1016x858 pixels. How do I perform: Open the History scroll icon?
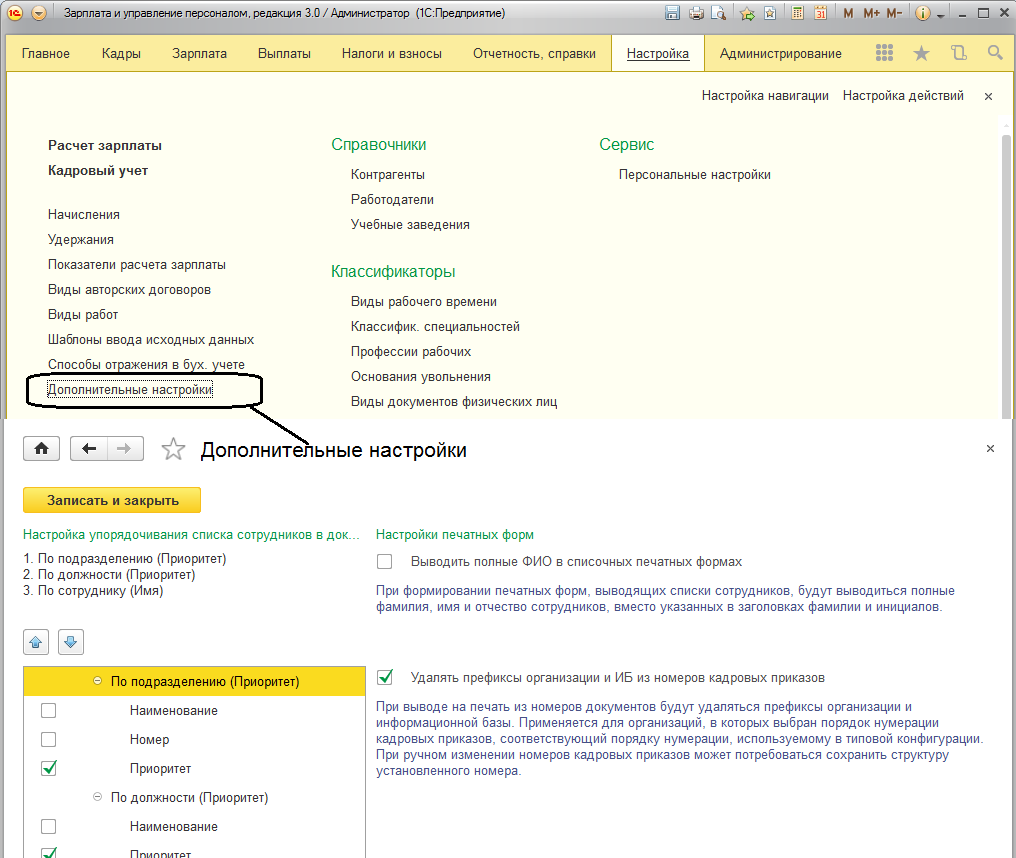coord(958,53)
